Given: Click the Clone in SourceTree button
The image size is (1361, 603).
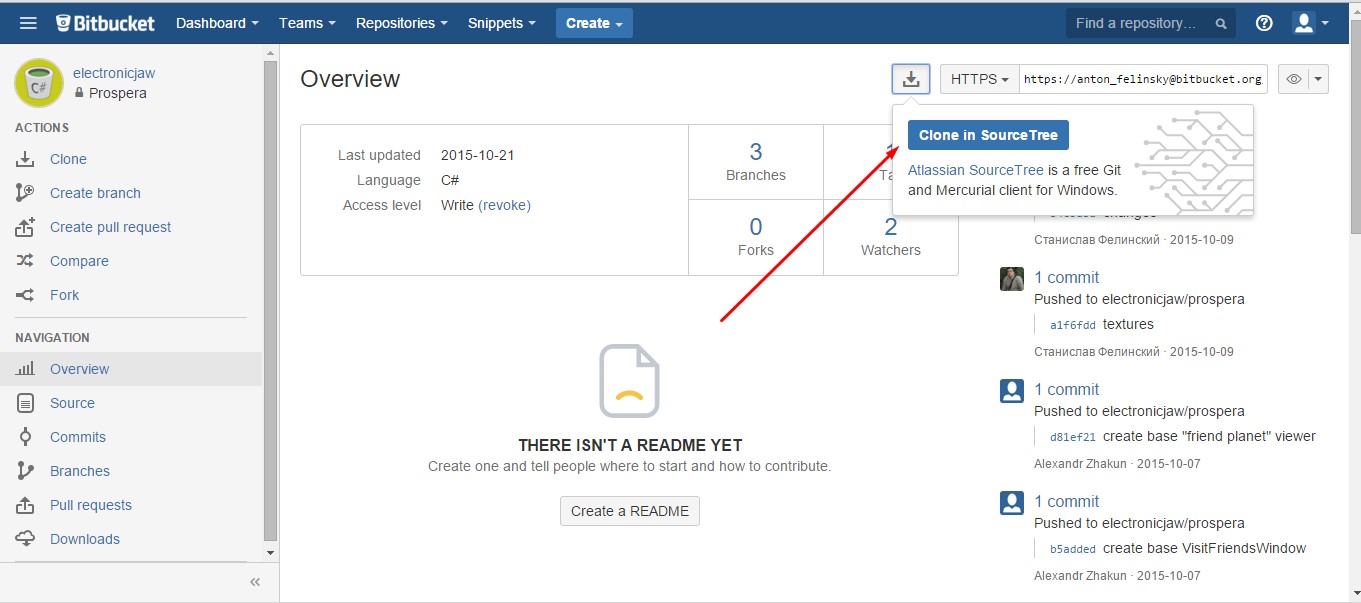Looking at the screenshot, I should point(988,135).
